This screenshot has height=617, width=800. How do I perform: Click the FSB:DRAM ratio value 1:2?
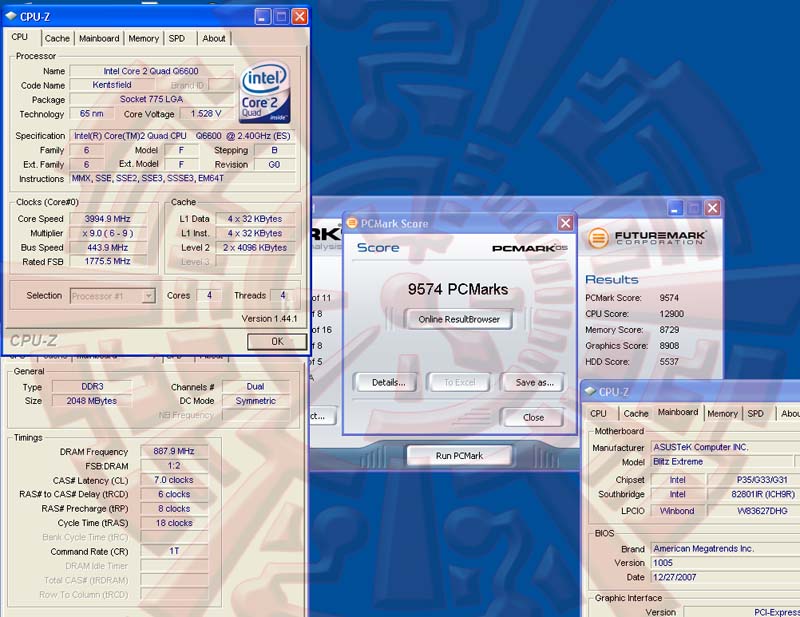click(x=174, y=465)
